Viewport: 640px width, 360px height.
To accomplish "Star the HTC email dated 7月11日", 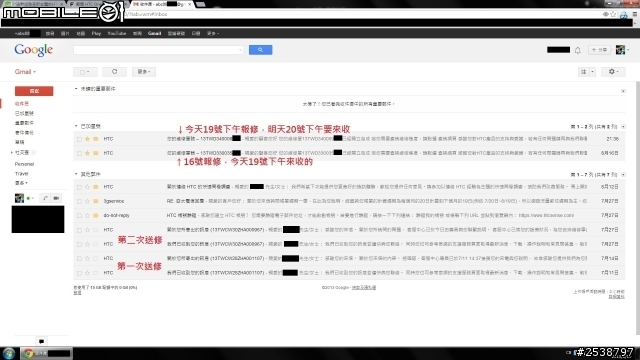I will click(x=87, y=273).
